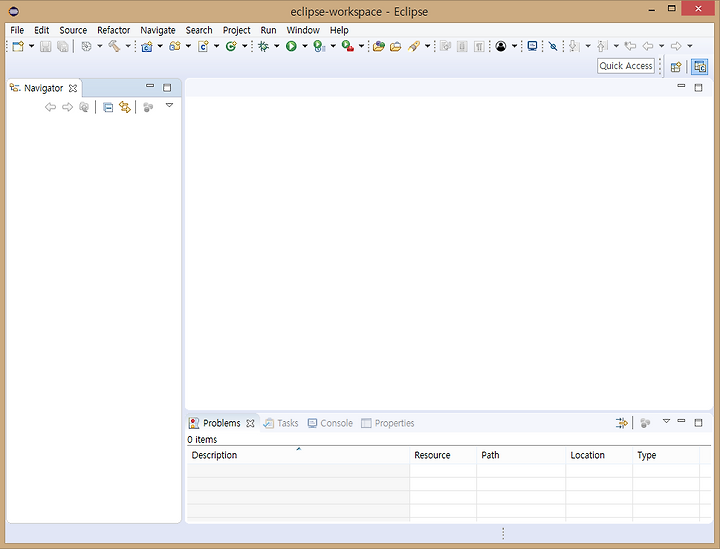The image size is (720, 549).
Task: Sort by the Description column header
Action: 298,455
